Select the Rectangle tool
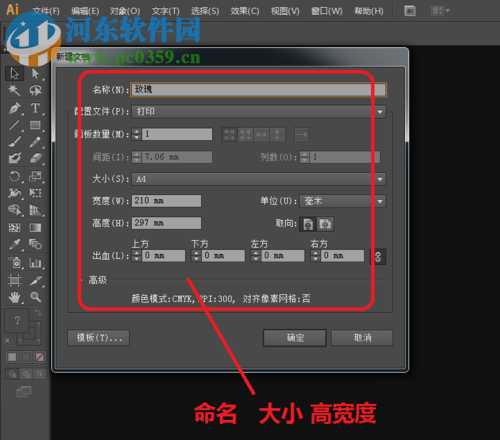Screen dimensions: 500x440 (x=35, y=125)
